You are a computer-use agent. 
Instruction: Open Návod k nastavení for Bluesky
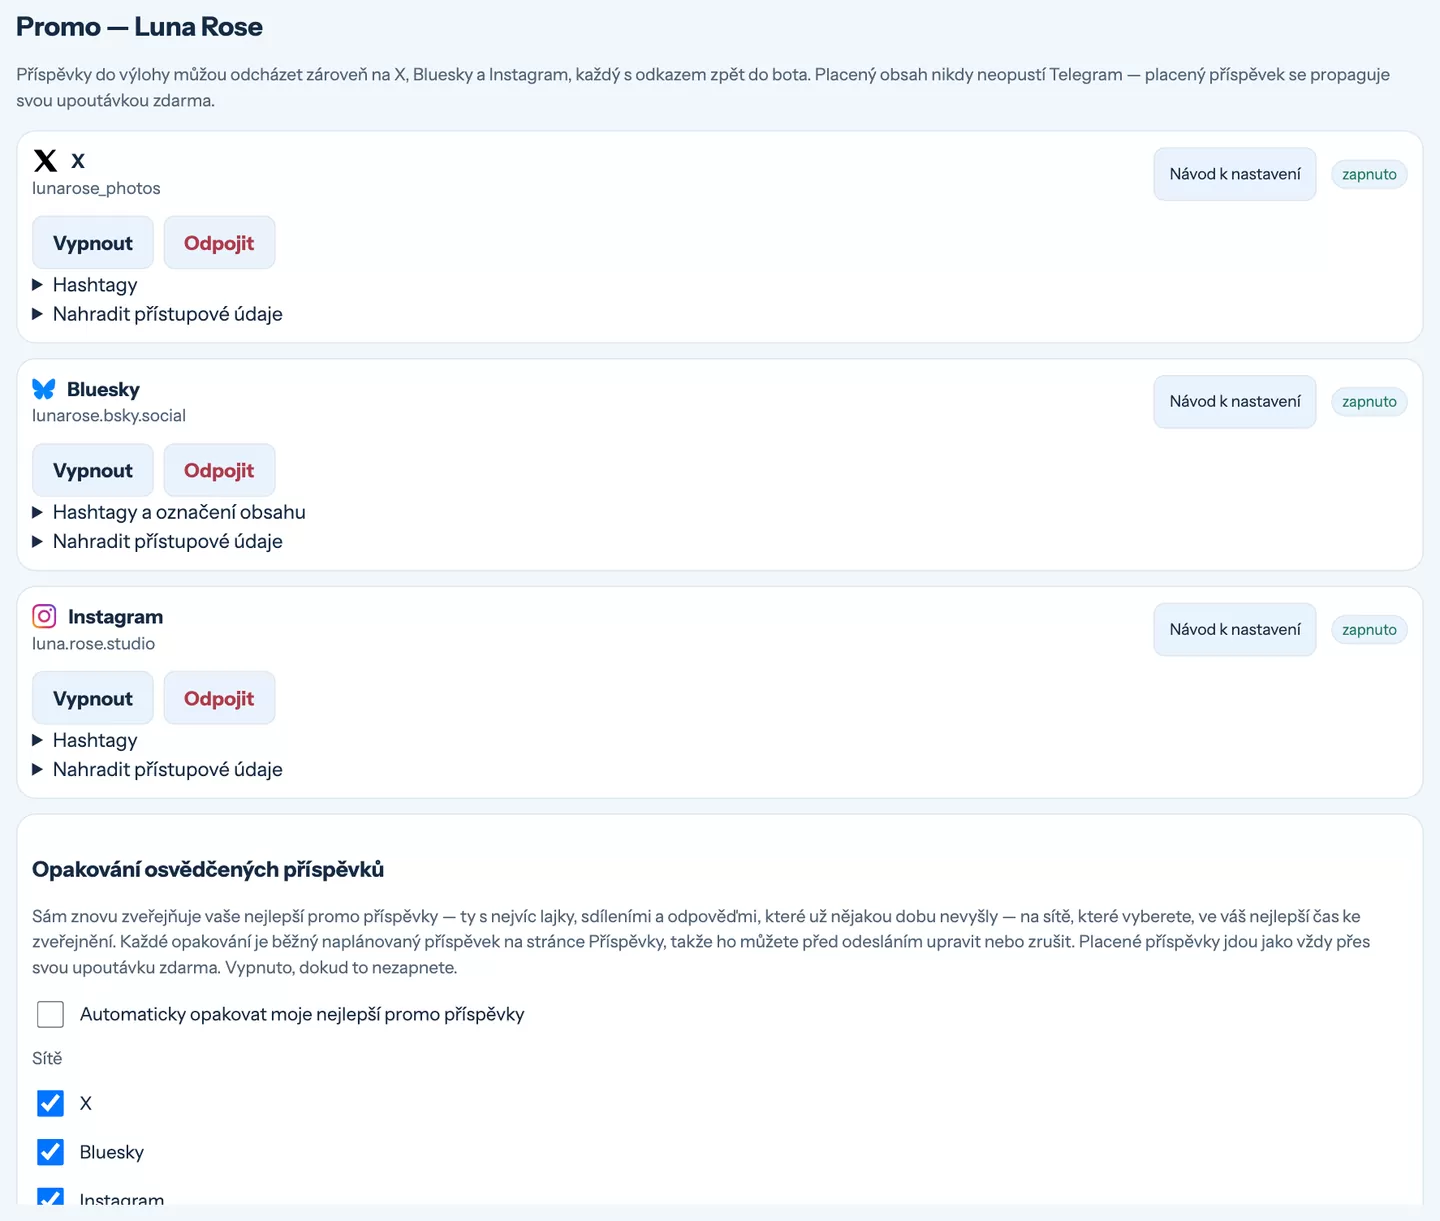(x=1235, y=402)
